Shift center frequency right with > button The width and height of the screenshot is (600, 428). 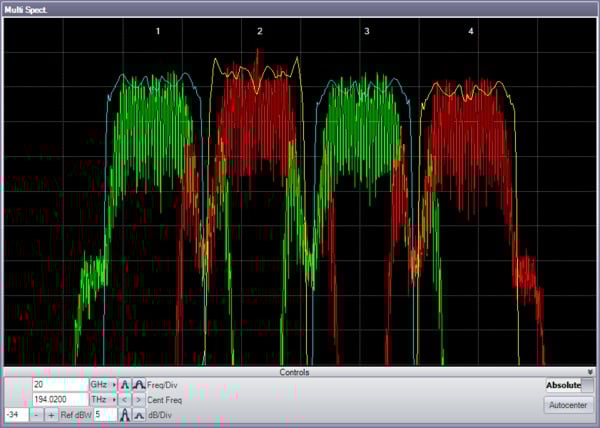[139, 399]
